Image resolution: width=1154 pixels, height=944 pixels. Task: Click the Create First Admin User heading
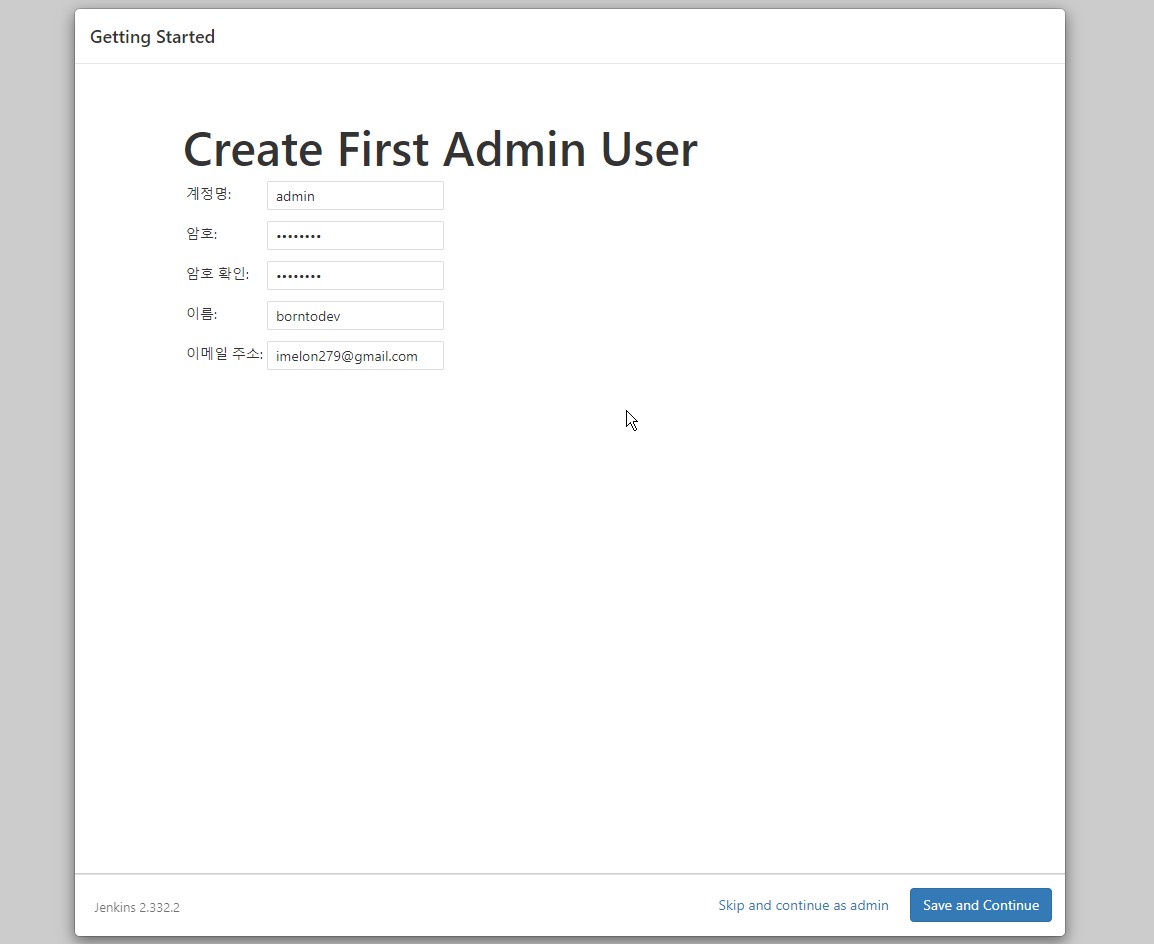tap(440, 149)
